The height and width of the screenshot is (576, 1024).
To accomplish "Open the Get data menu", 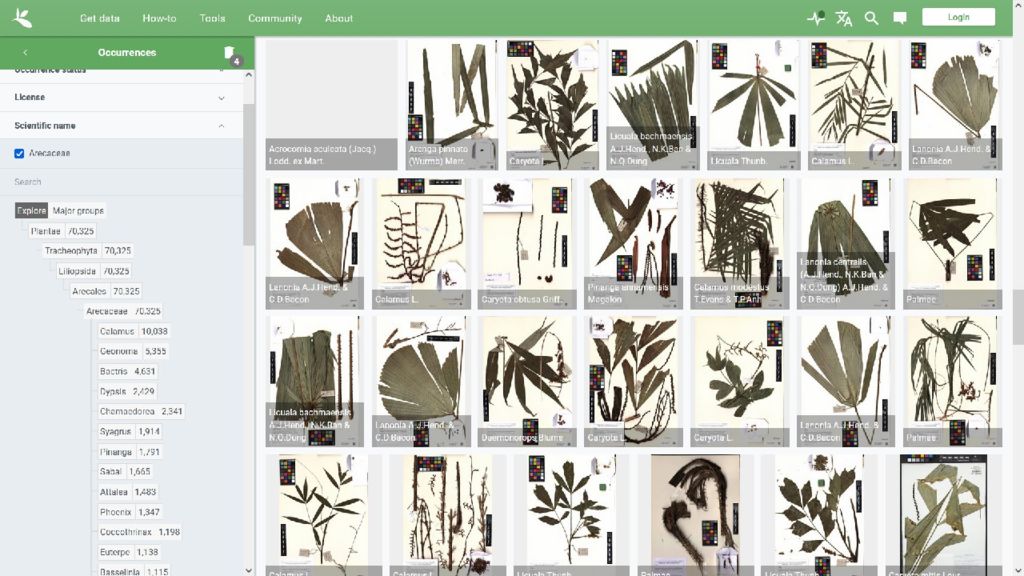I will click(100, 18).
